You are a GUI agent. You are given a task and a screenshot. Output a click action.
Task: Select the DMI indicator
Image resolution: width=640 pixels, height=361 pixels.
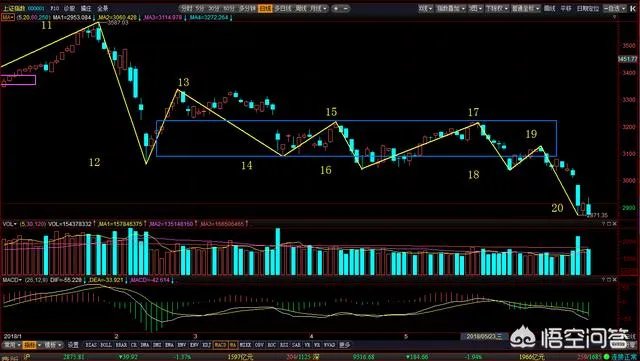[156, 345]
